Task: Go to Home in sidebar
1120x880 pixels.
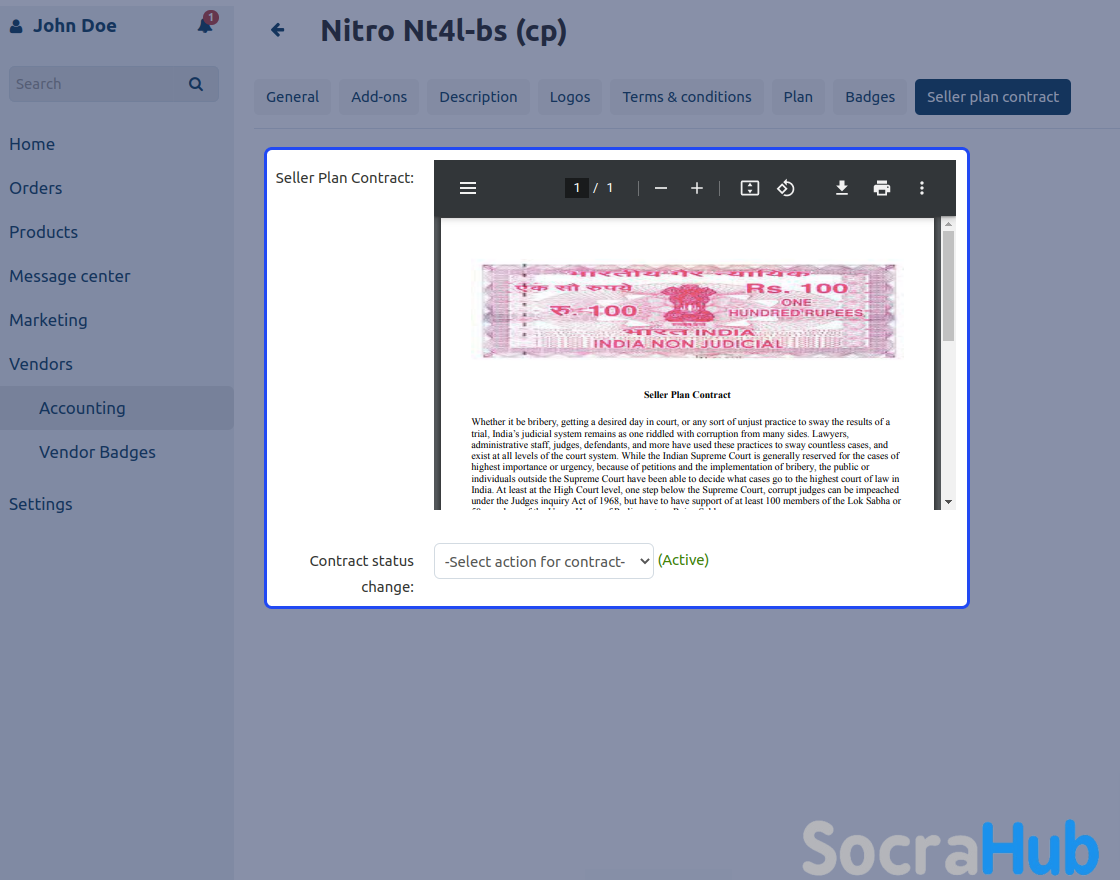Action: (32, 144)
